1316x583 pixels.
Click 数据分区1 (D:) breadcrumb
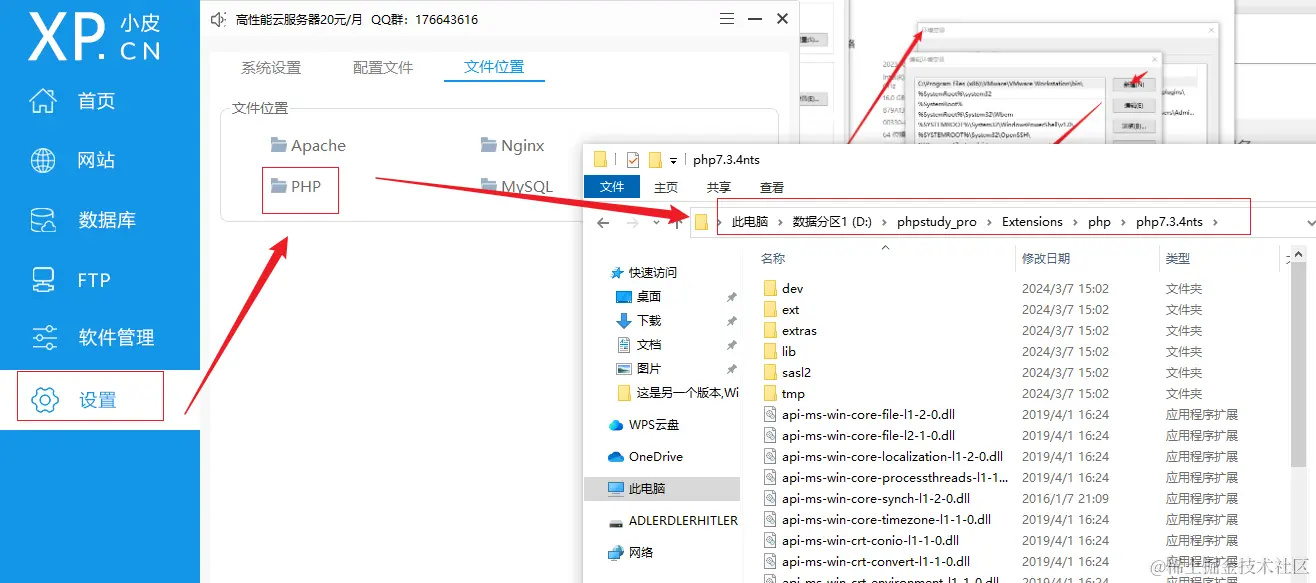click(832, 222)
